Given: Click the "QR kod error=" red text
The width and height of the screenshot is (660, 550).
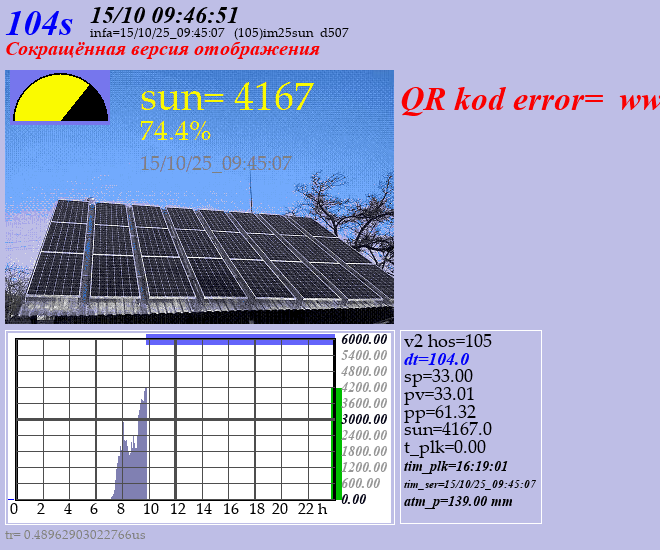Looking at the screenshot, I should click(x=503, y=99).
